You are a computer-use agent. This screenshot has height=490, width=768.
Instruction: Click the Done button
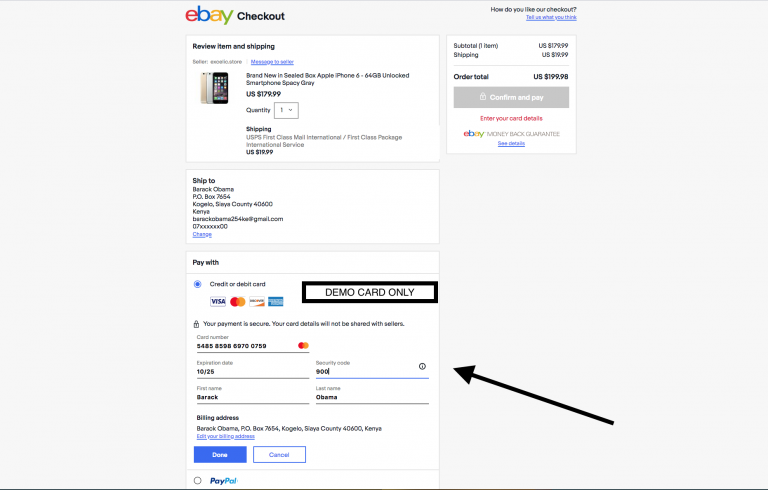[220, 455]
